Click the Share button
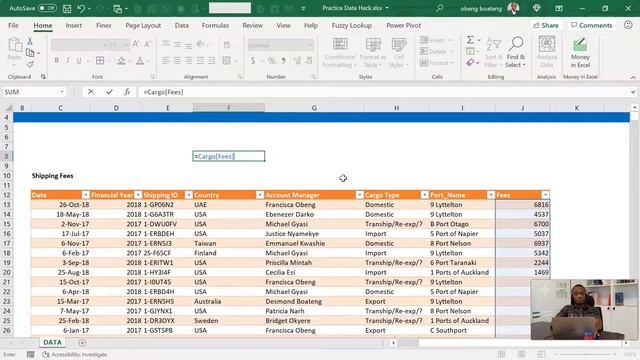 (546, 25)
